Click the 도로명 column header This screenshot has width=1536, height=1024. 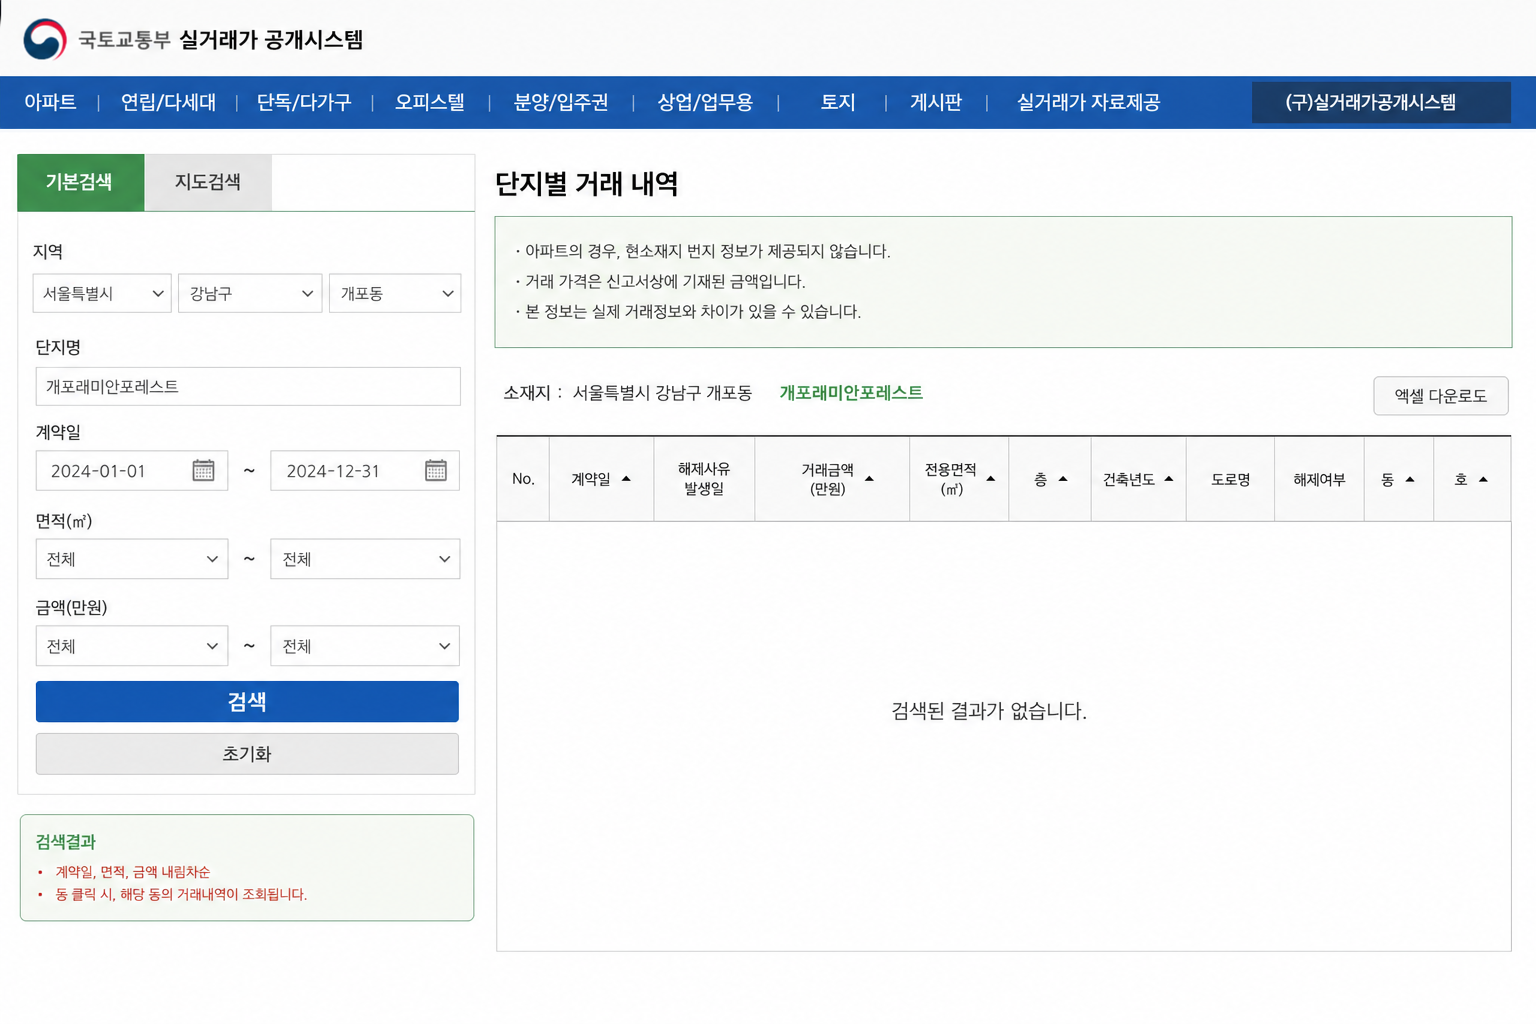[x=1231, y=479]
